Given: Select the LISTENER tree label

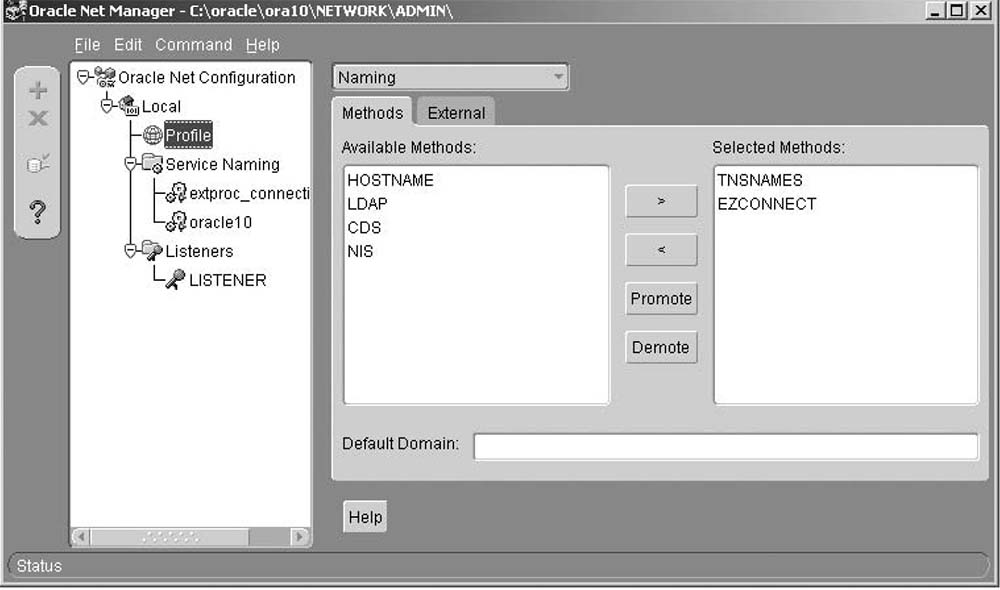Looking at the screenshot, I should 228,280.
